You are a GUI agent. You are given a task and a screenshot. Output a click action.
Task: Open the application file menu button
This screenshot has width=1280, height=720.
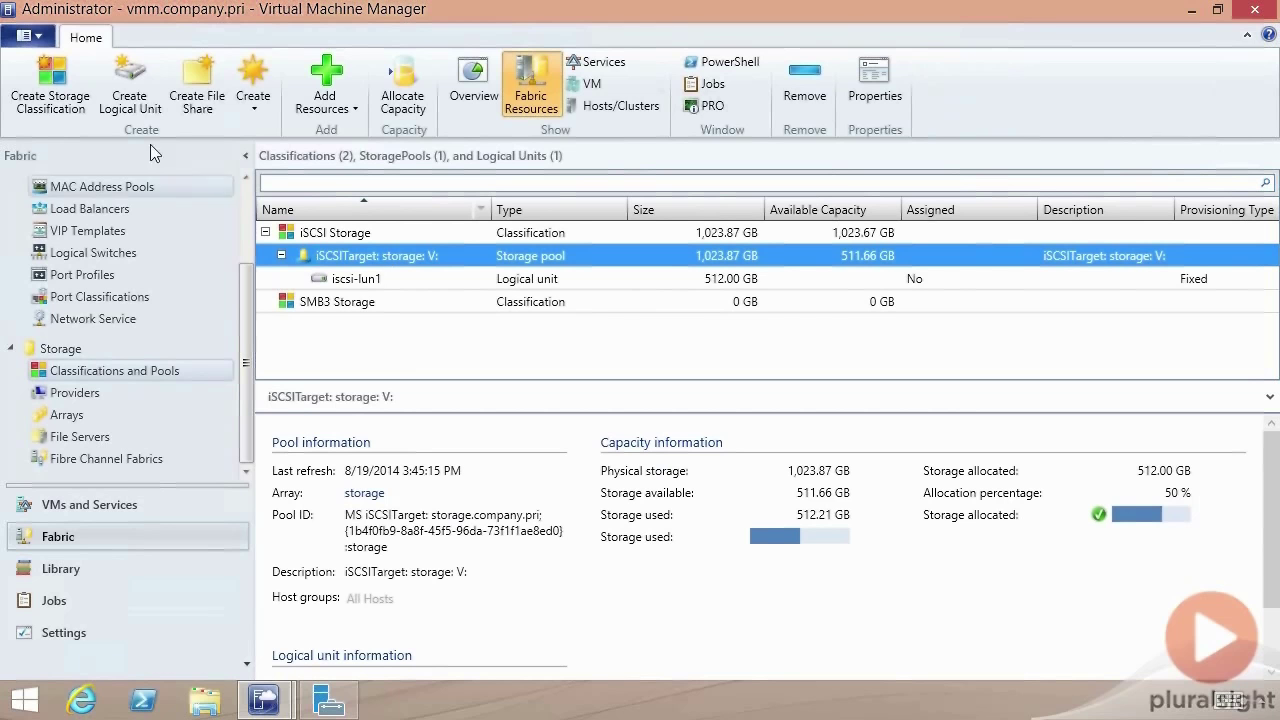[x=29, y=36]
